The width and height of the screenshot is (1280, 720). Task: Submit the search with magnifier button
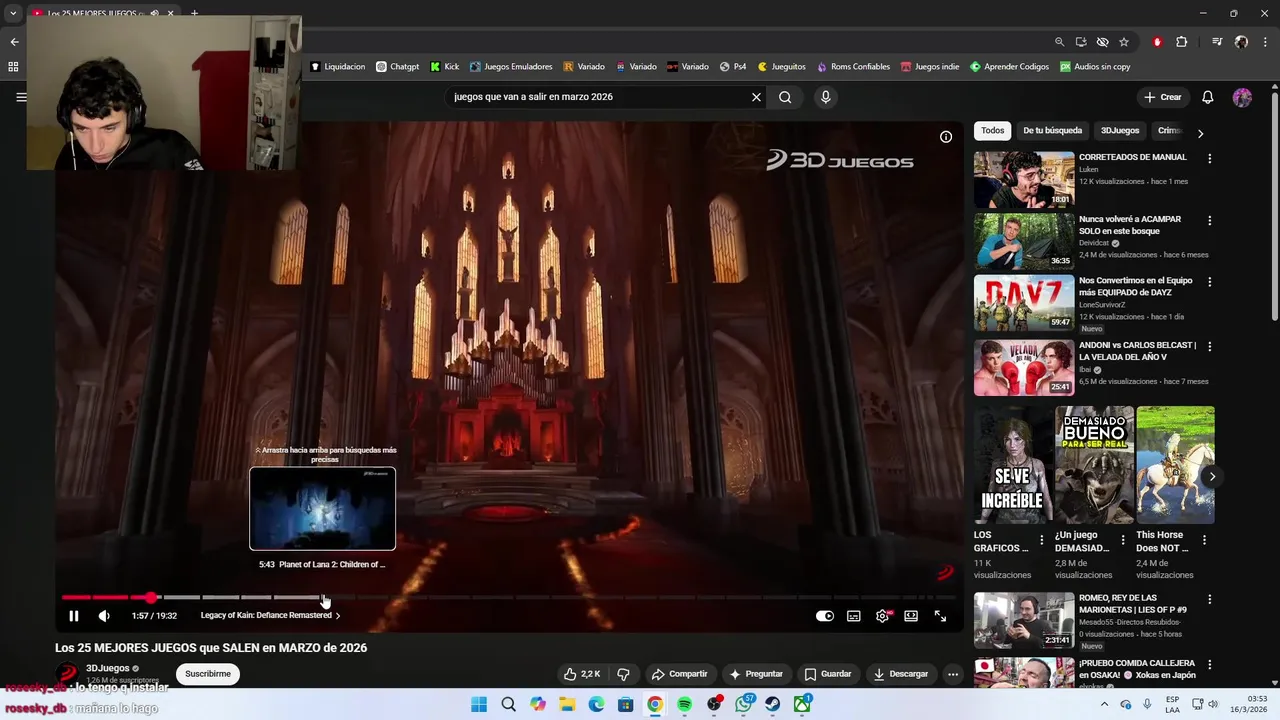(785, 97)
